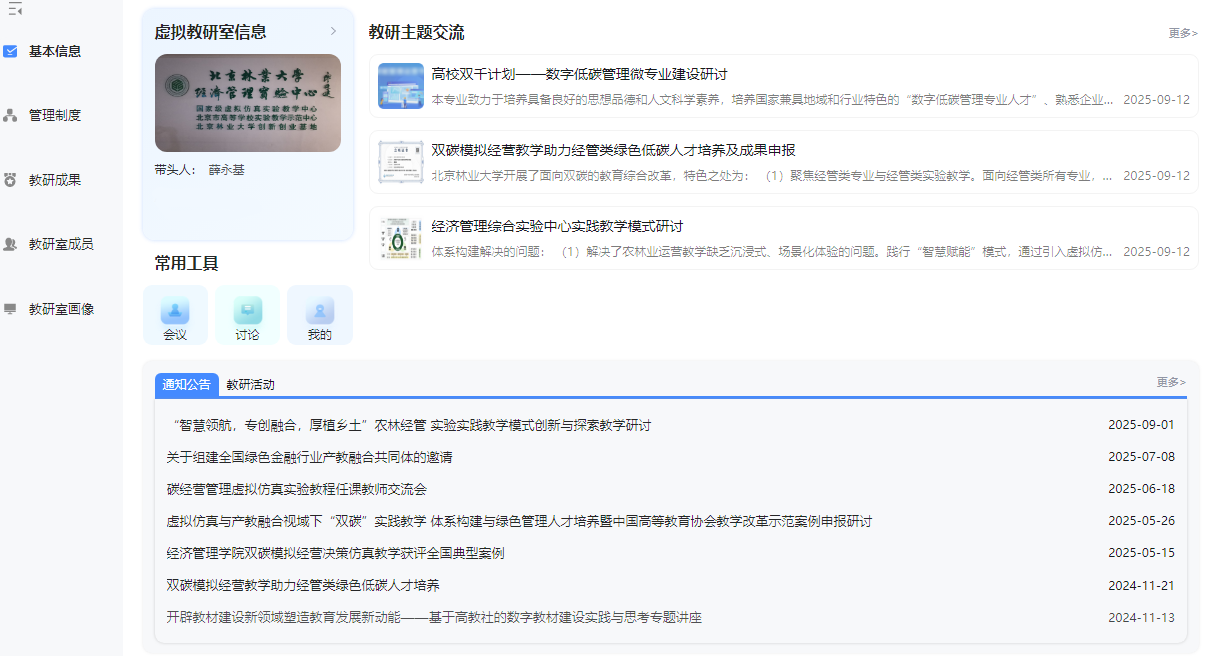1206x656 pixels.
Task: Open the 讨论 tool
Action: (247, 314)
